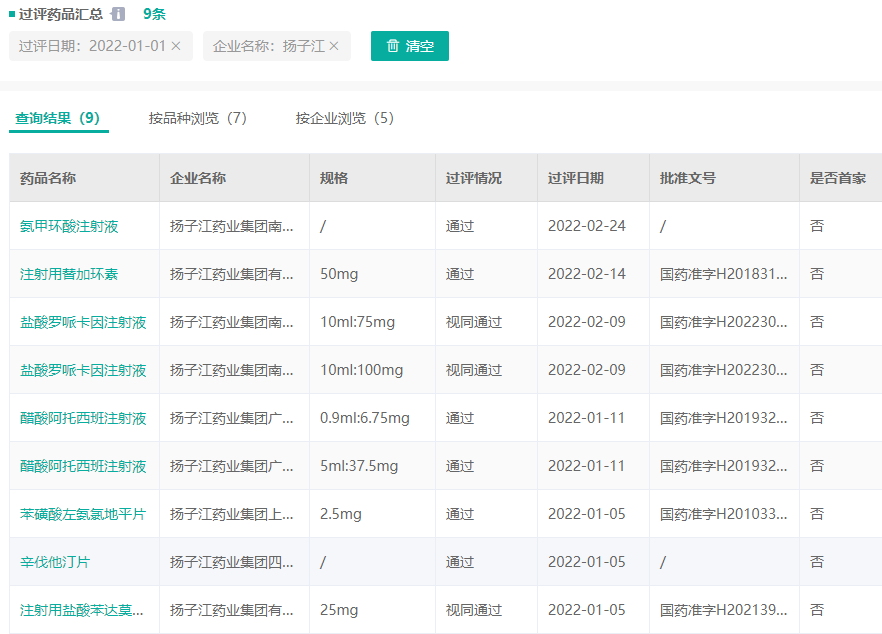Open the 氨甲环酸注射液 drug link

[x=69, y=226]
